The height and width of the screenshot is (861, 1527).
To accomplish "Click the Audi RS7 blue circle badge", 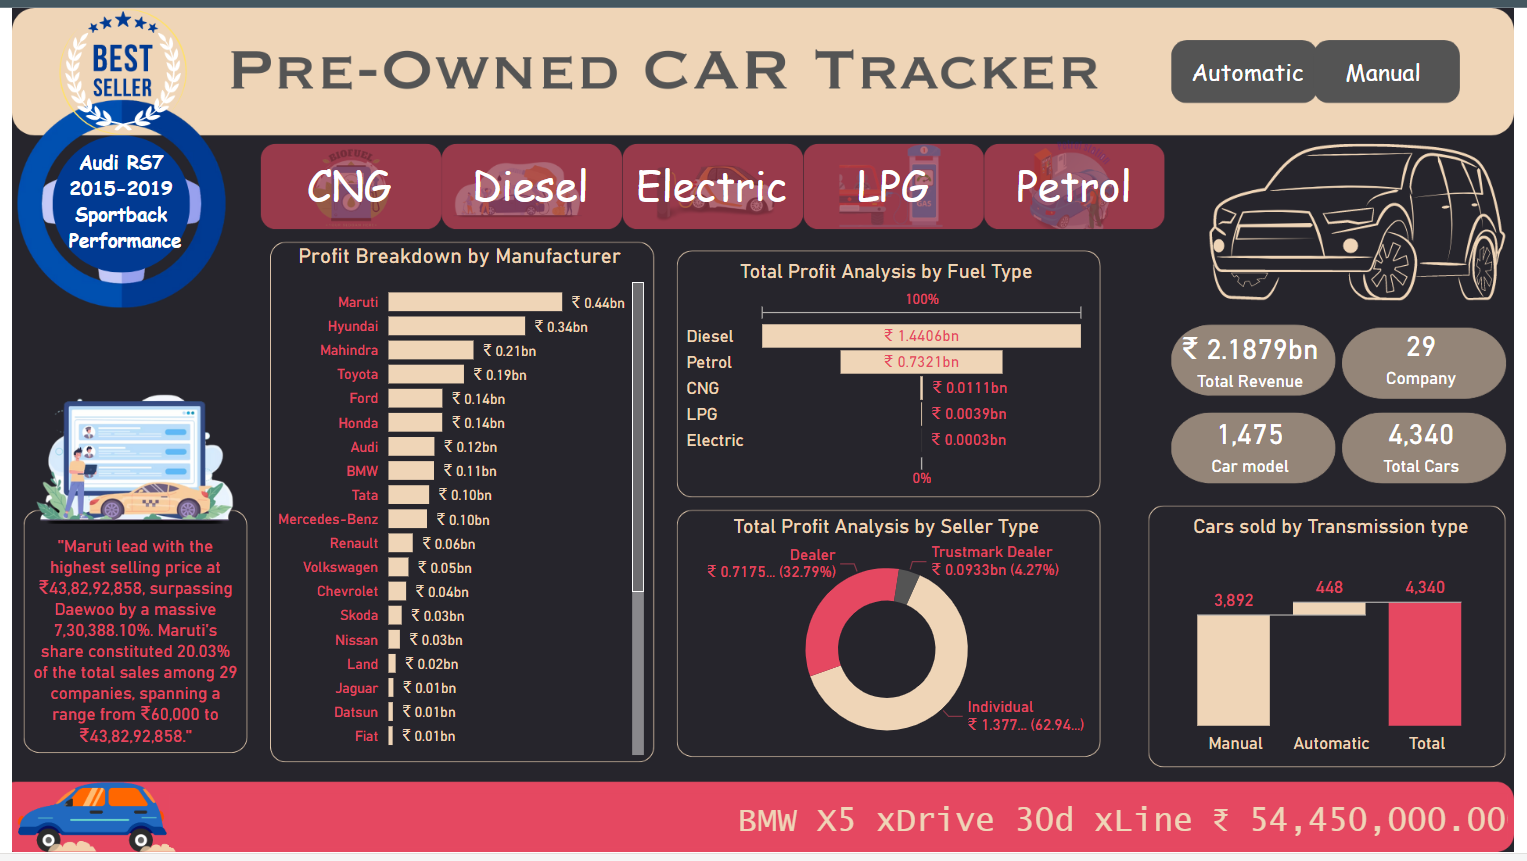I will point(122,203).
